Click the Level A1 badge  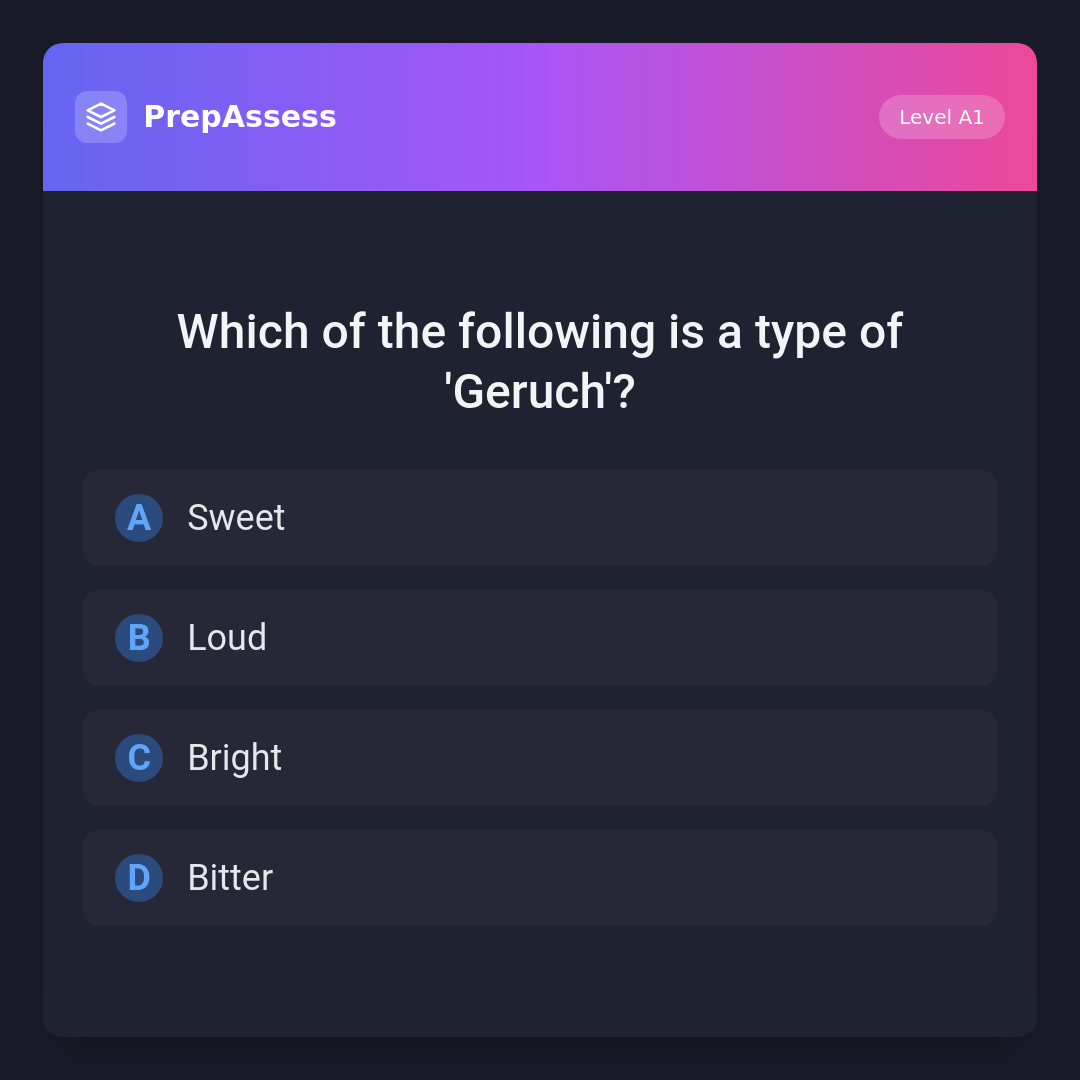941,117
